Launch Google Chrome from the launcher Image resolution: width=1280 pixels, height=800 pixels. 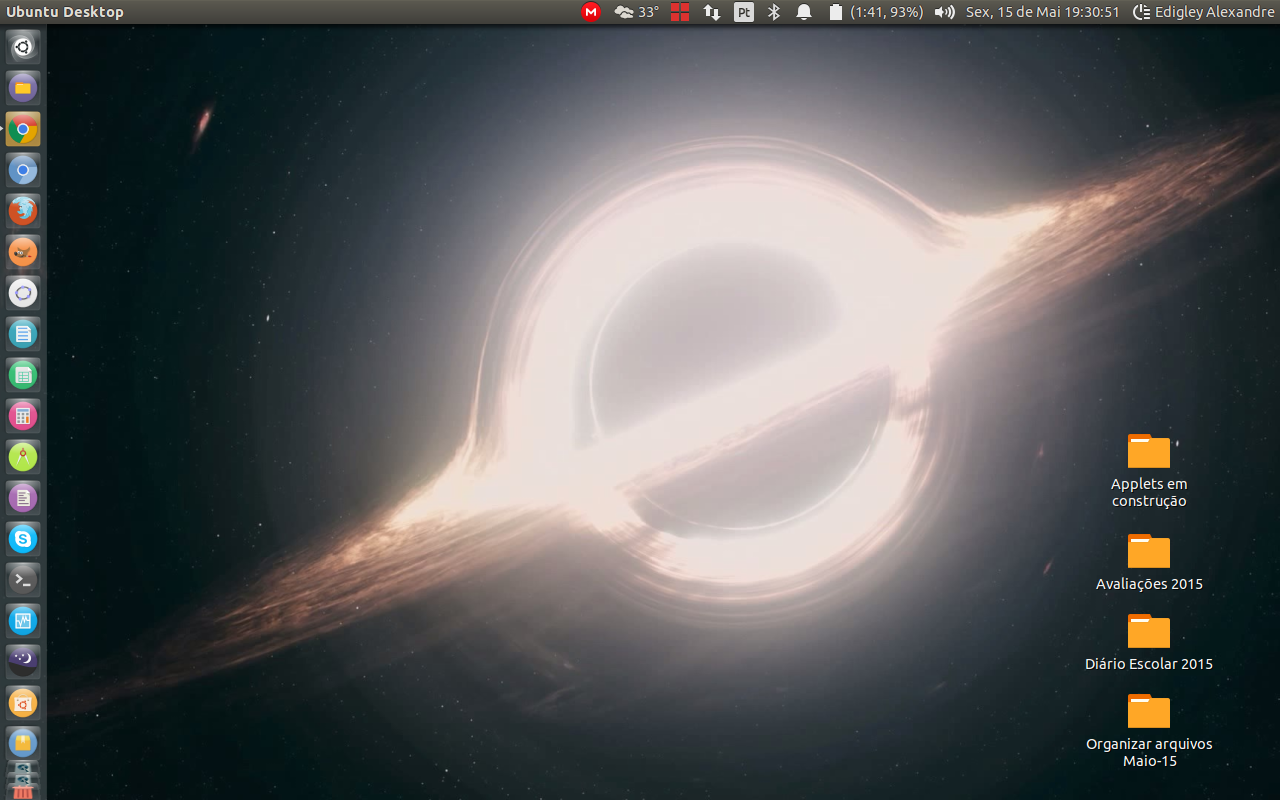[x=23, y=129]
